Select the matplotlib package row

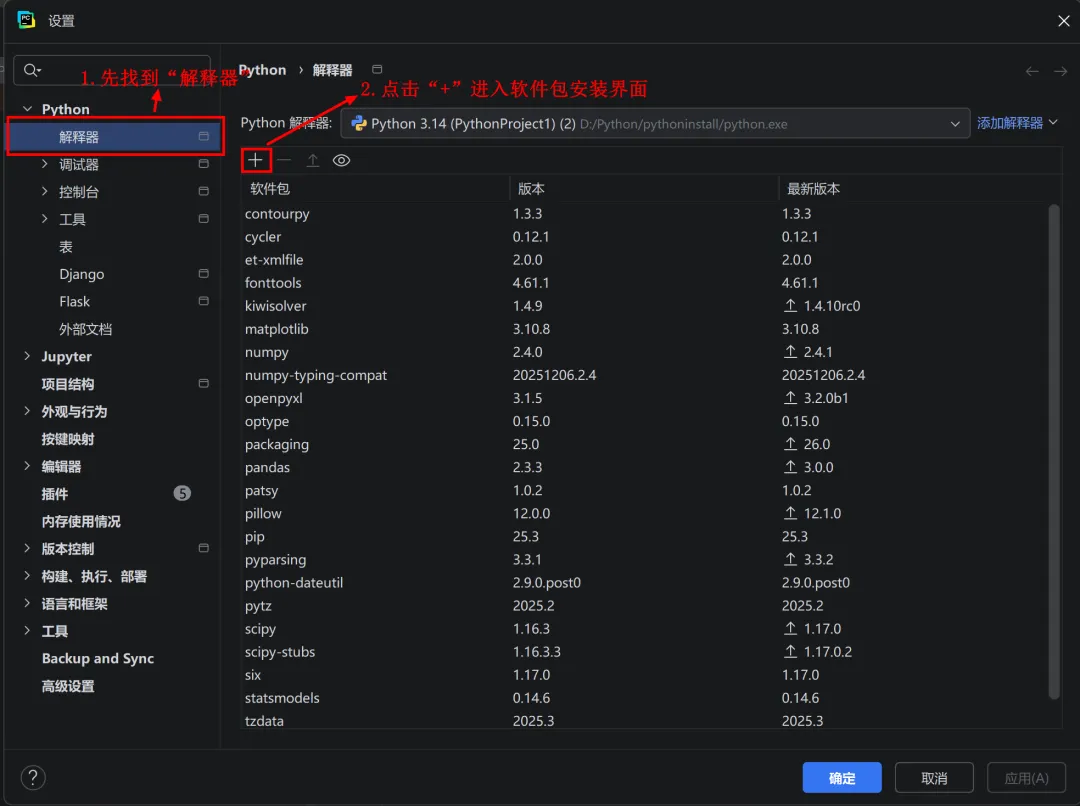pos(645,329)
